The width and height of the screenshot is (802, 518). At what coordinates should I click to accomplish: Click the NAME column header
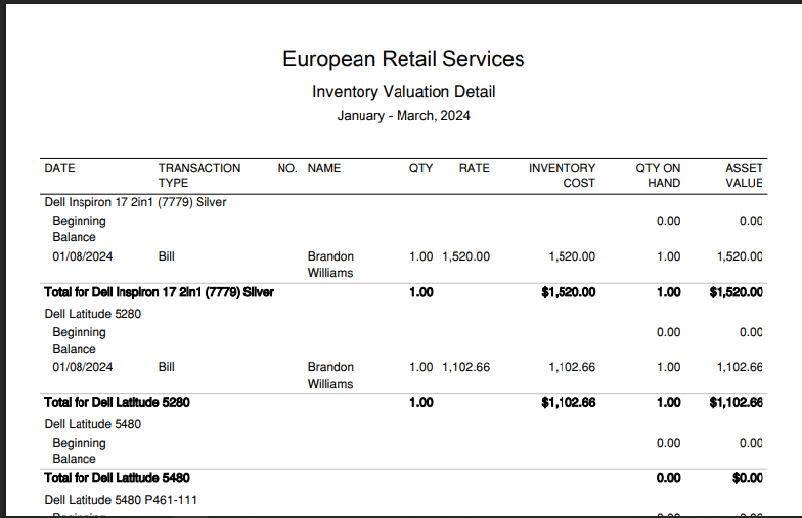point(324,168)
